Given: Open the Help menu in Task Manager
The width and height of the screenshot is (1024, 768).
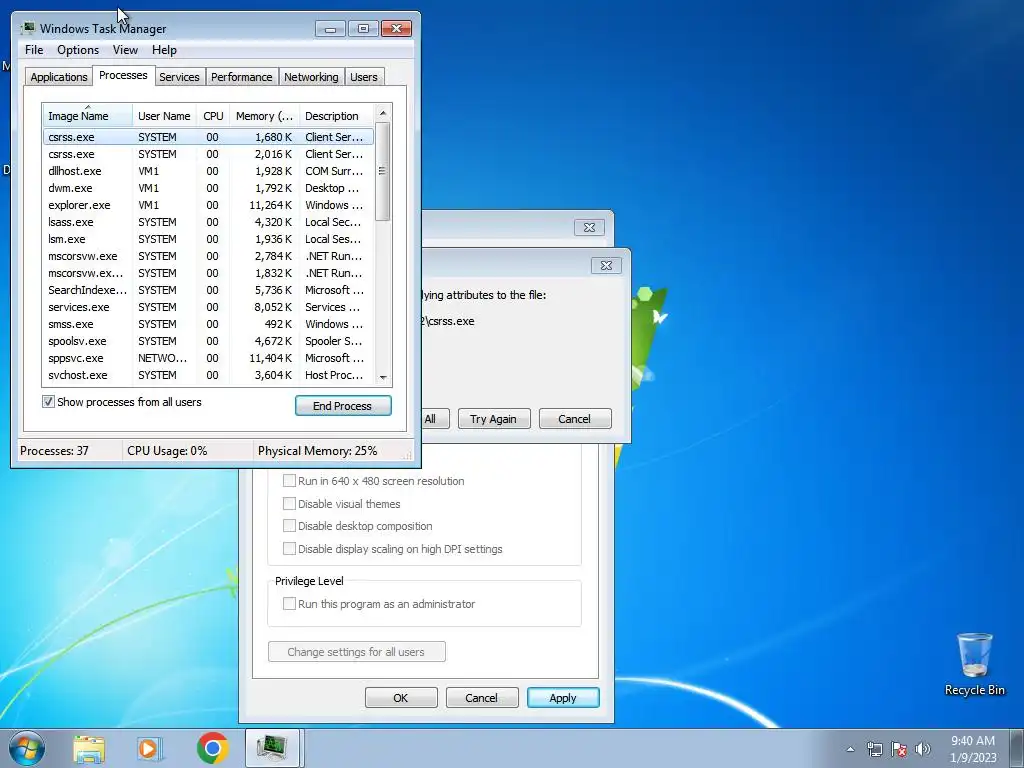Looking at the screenshot, I should (164, 50).
